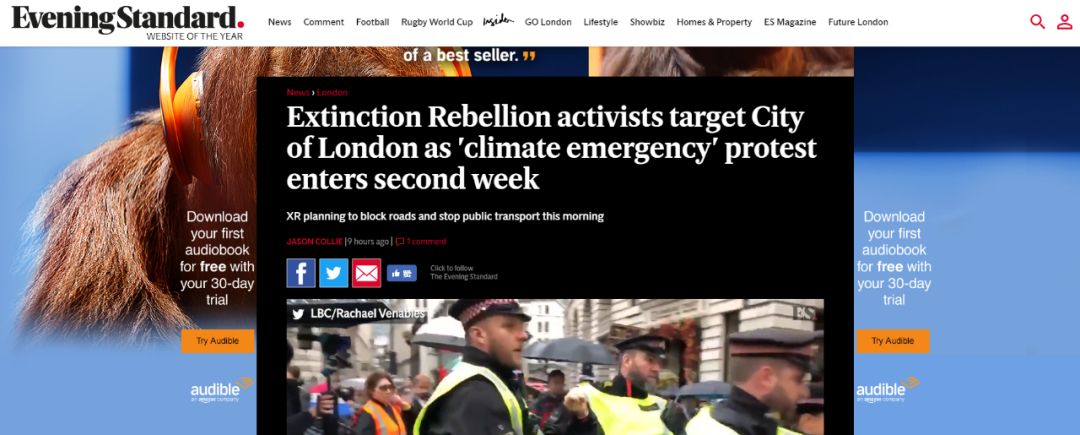1080x435 pixels.
Task: Go to Evening Standard homepage logo
Action: click(127, 22)
